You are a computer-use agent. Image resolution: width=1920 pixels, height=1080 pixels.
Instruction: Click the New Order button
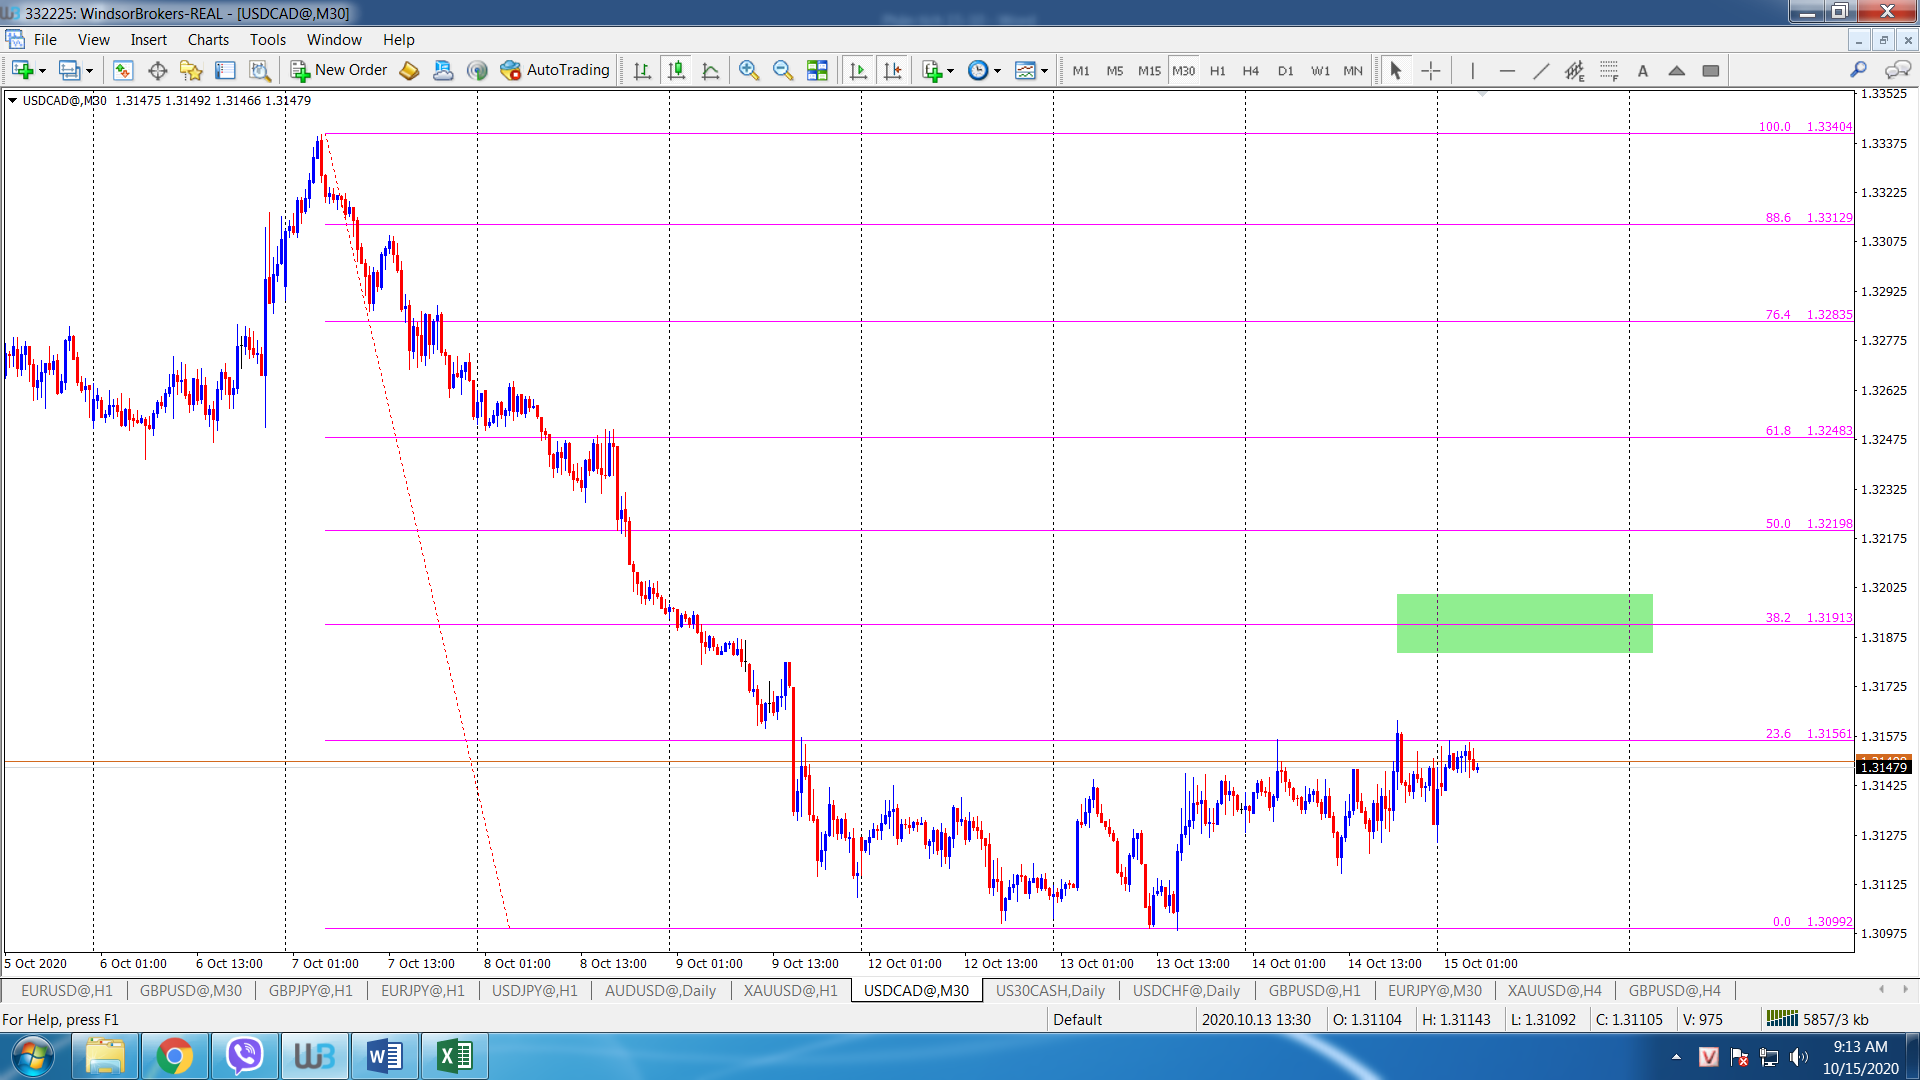click(339, 70)
